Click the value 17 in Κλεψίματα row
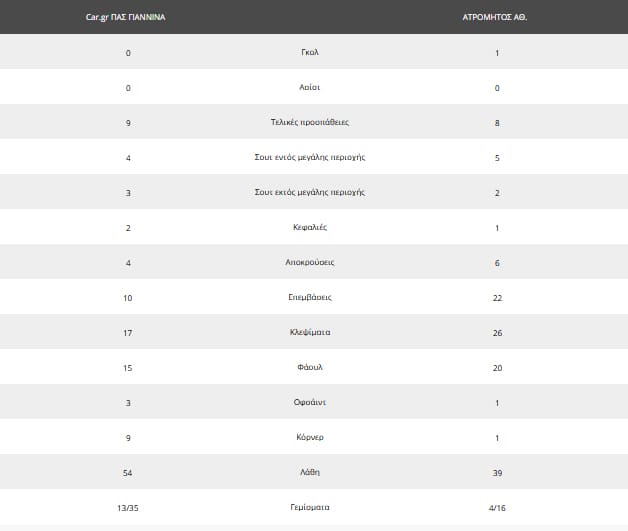Viewport: 628px width, 531px height. coord(128,332)
